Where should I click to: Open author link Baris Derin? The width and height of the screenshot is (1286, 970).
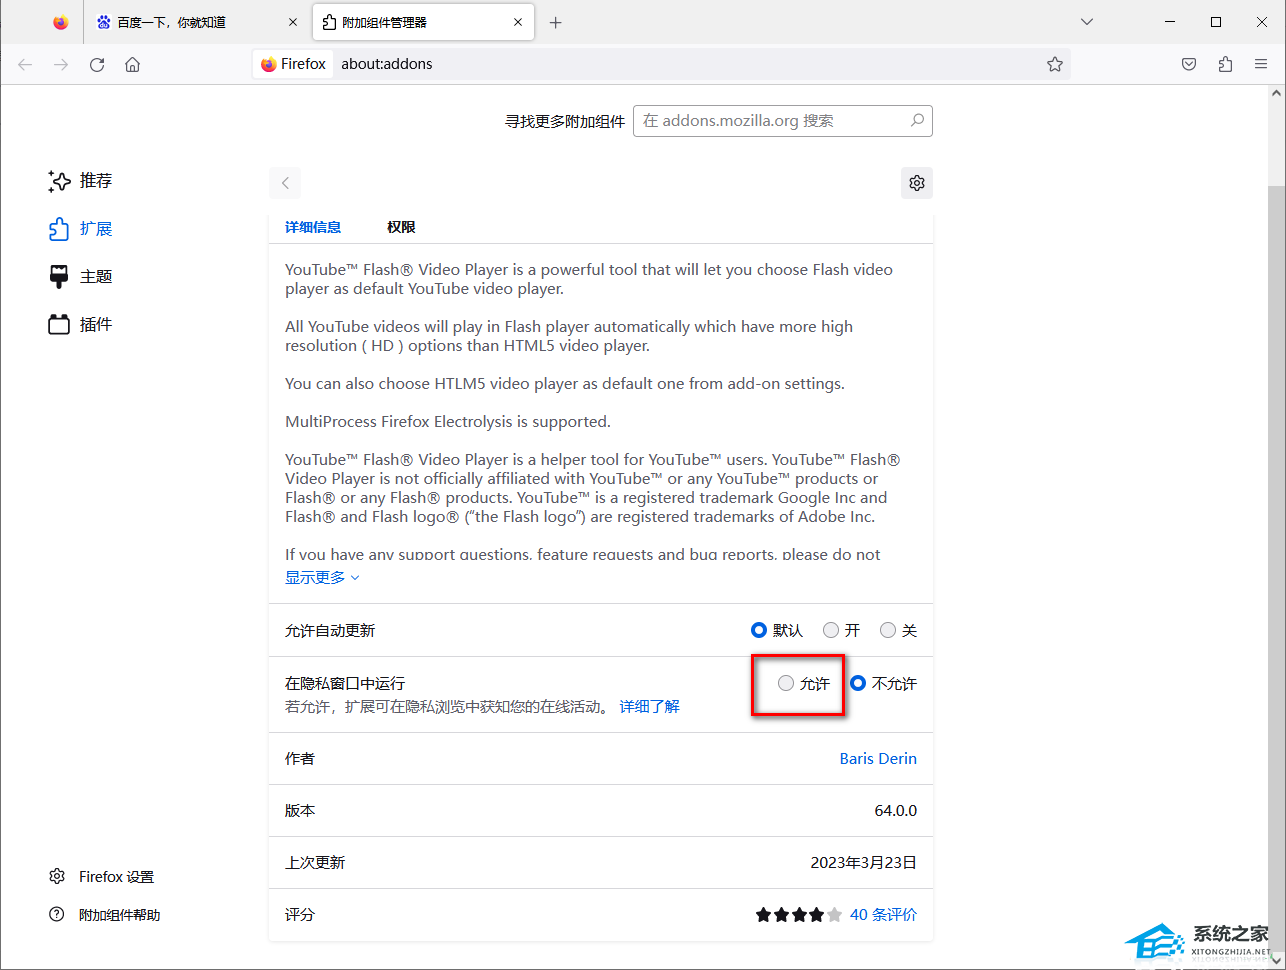click(878, 758)
